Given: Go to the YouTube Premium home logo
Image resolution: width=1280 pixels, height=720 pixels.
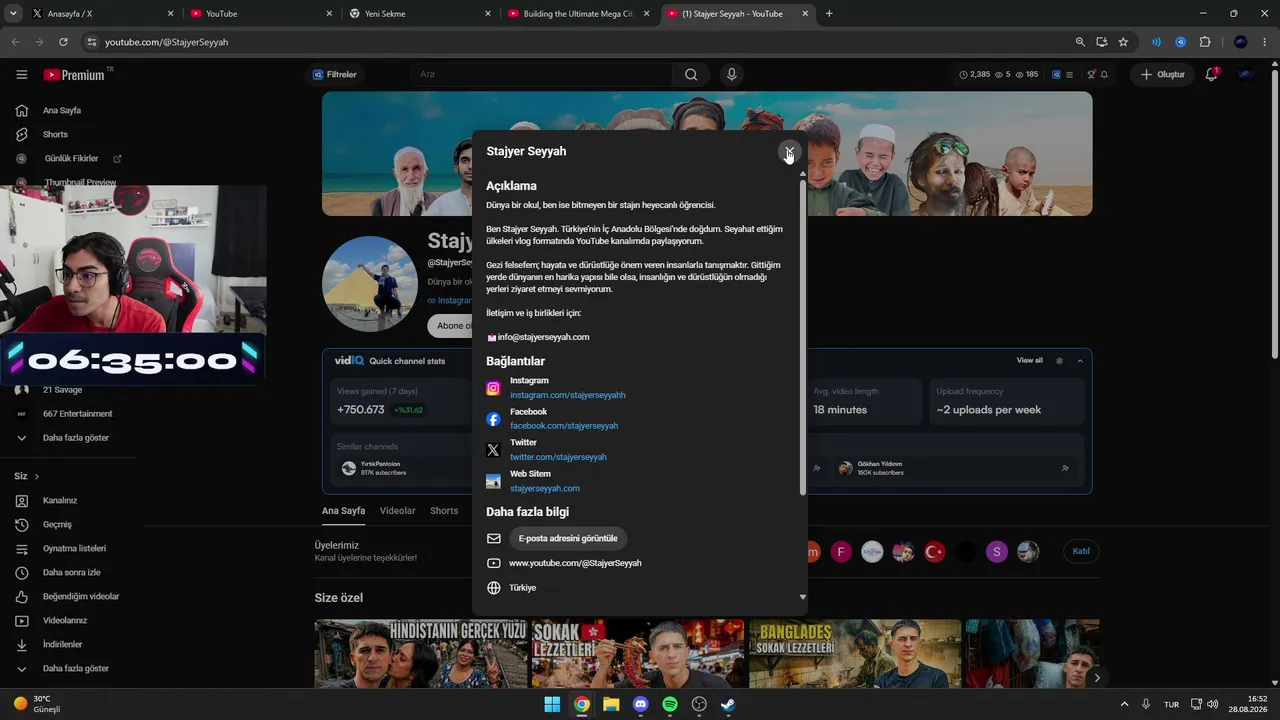Looking at the screenshot, I should 74,75.
